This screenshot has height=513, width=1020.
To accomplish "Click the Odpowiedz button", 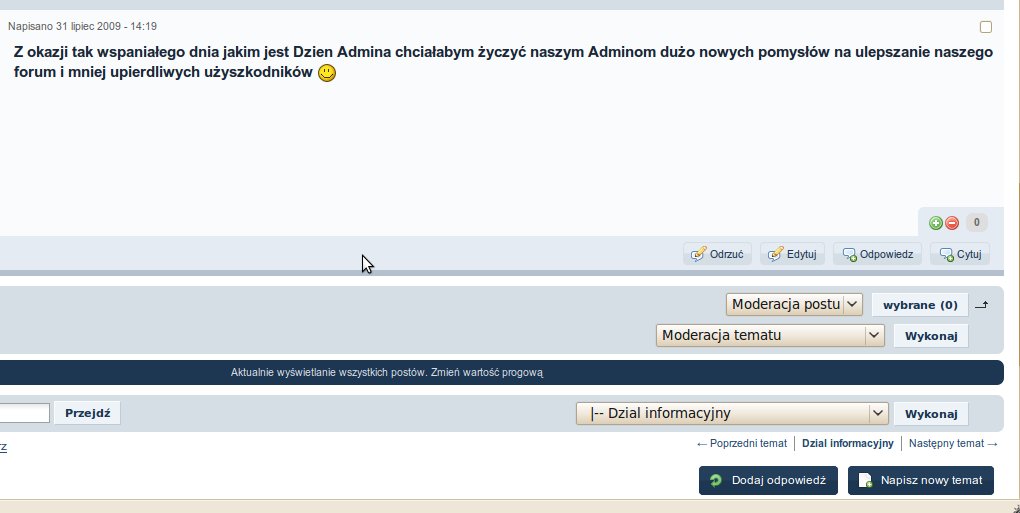I will tap(878, 254).
